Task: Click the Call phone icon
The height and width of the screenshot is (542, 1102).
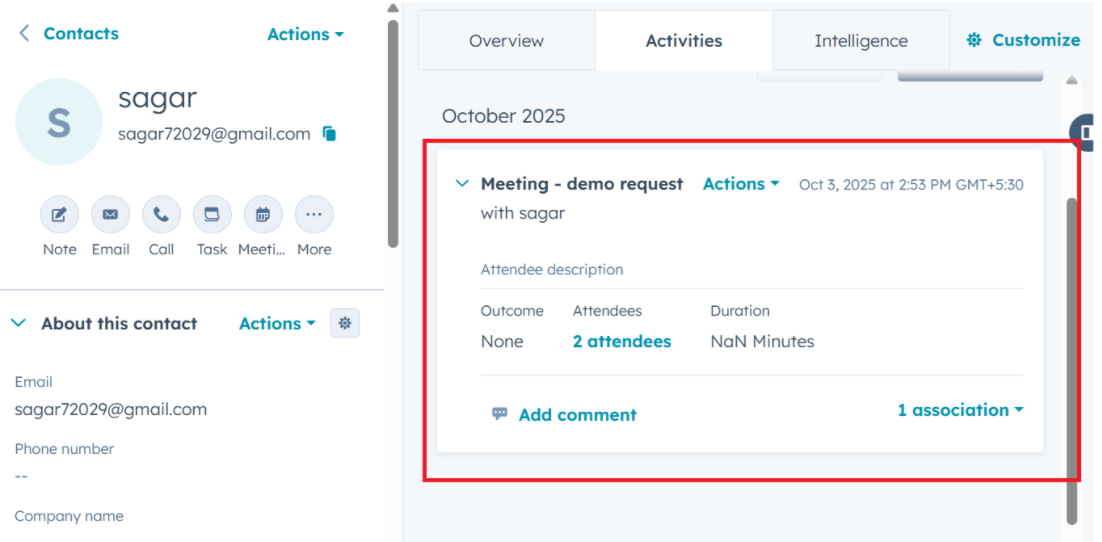Action: click(x=162, y=214)
